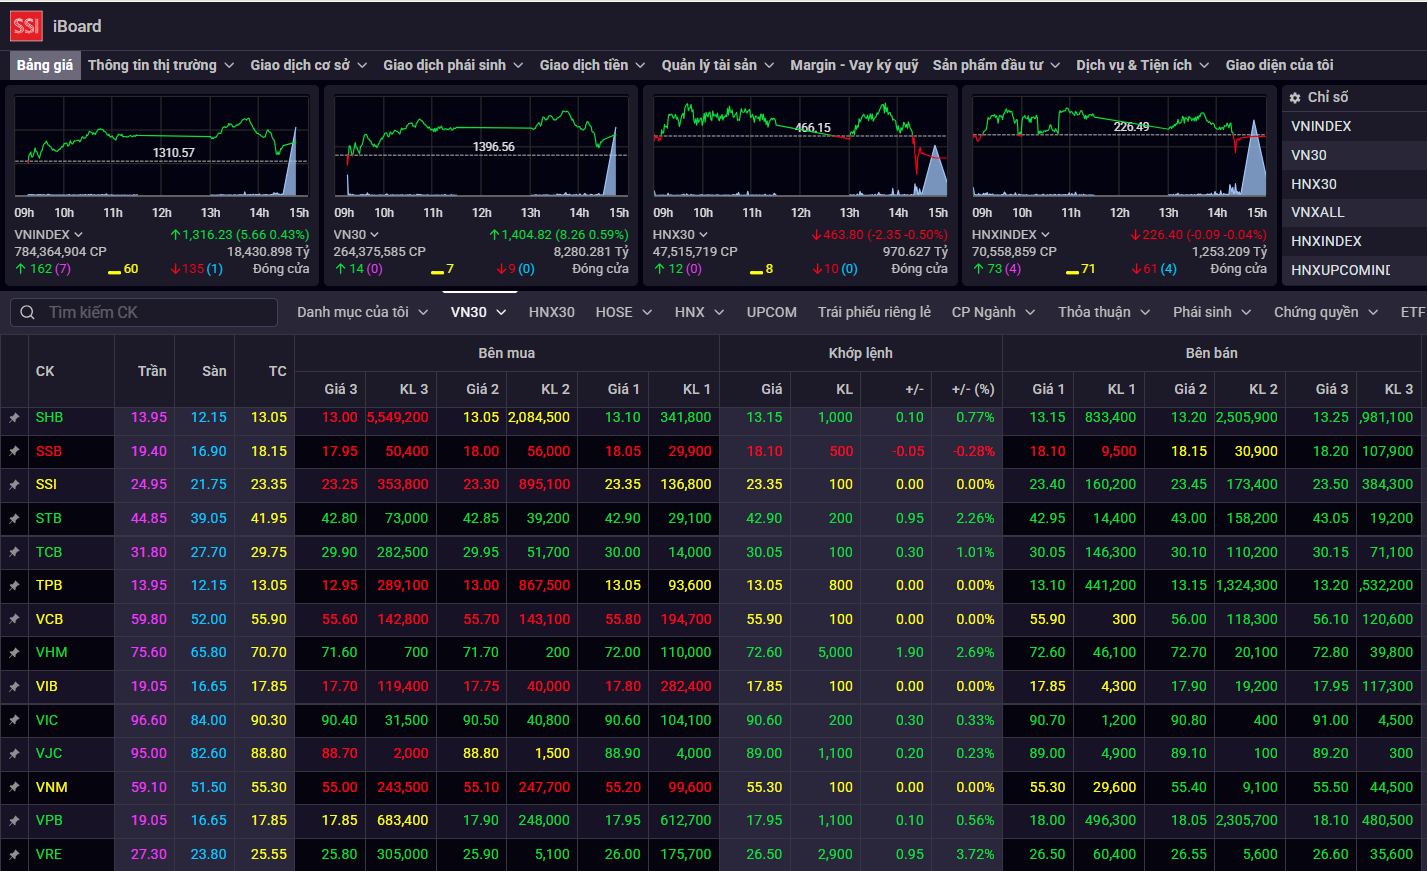This screenshot has height=871, width=1427.
Task: Open Giao diện của tôi menu
Action: click(x=1279, y=65)
